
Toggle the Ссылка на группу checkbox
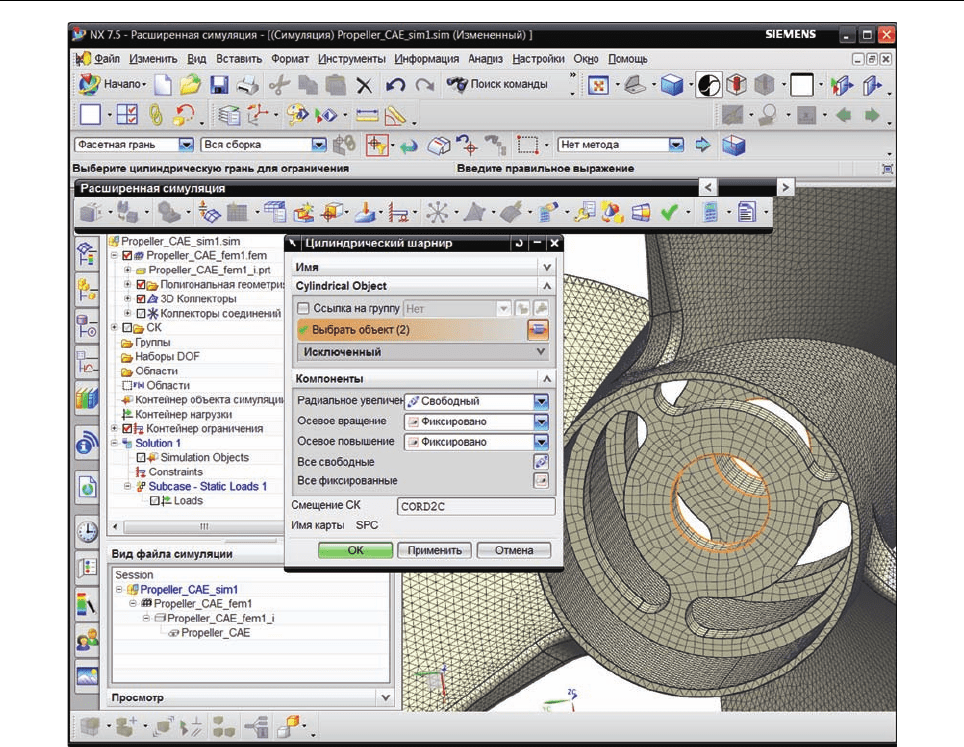pos(303,308)
